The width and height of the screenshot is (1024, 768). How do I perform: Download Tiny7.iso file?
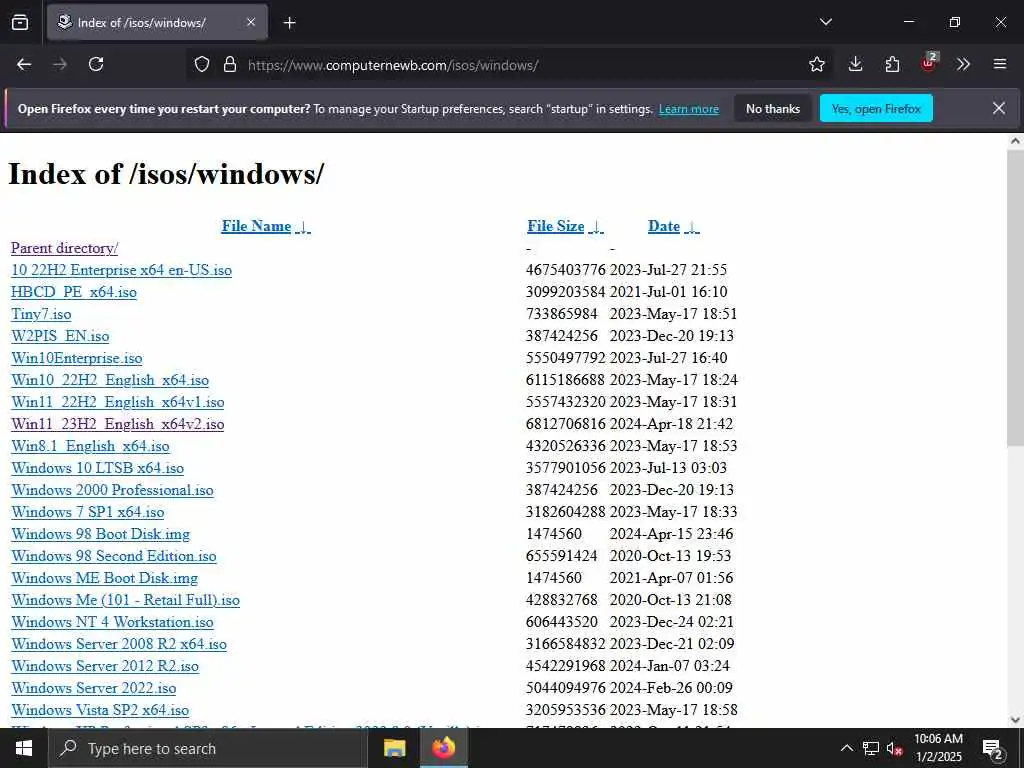coord(41,314)
